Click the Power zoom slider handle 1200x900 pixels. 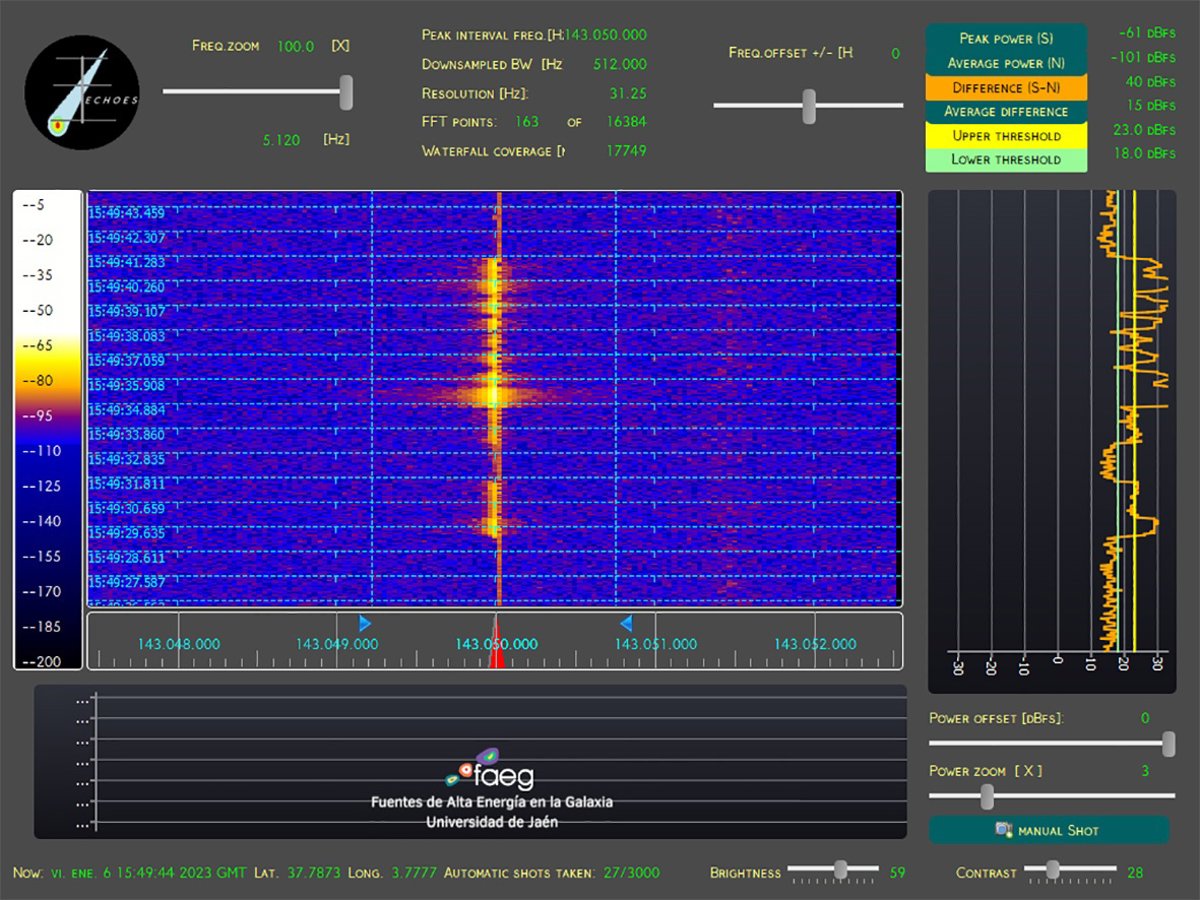click(x=987, y=796)
